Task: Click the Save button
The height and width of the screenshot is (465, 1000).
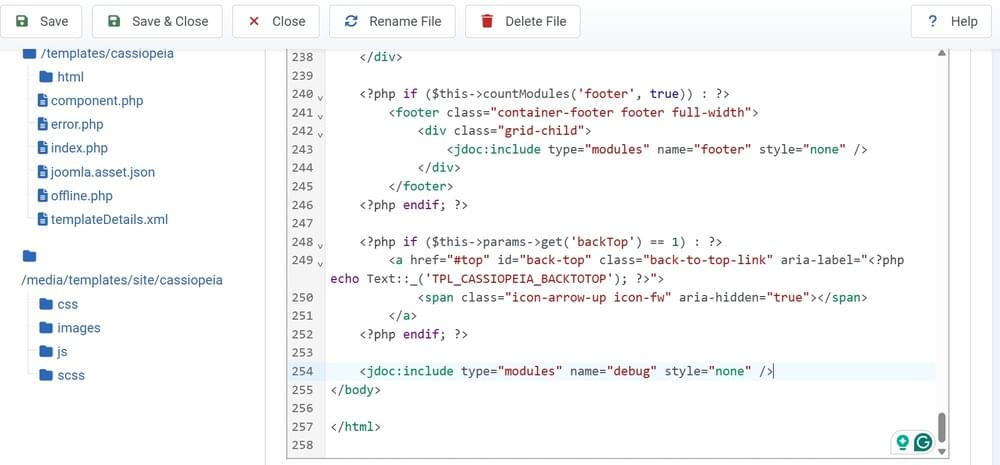Action: pyautogui.click(x=41, y=22)
